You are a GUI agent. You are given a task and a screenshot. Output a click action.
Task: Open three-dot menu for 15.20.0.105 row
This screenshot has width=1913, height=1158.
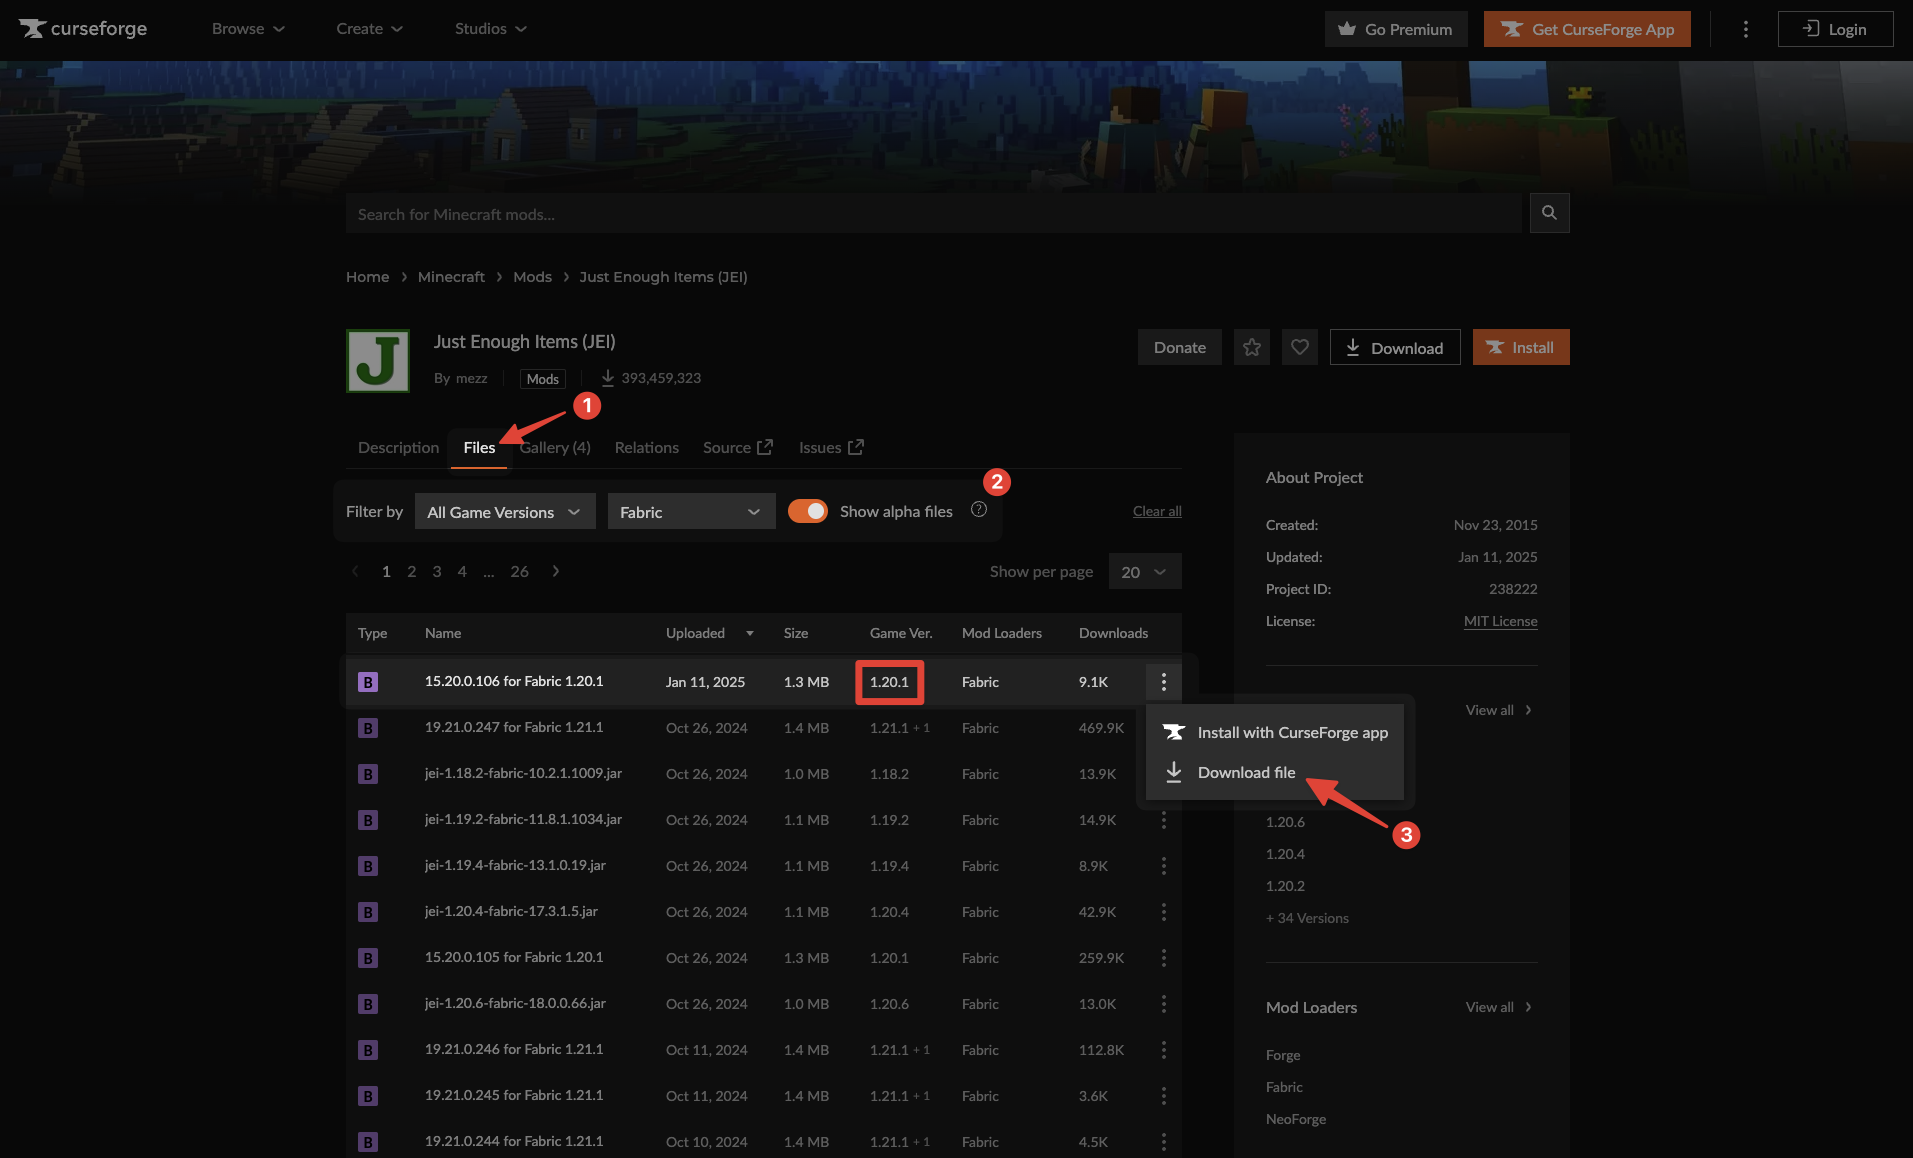click(x=1163, y=958)
